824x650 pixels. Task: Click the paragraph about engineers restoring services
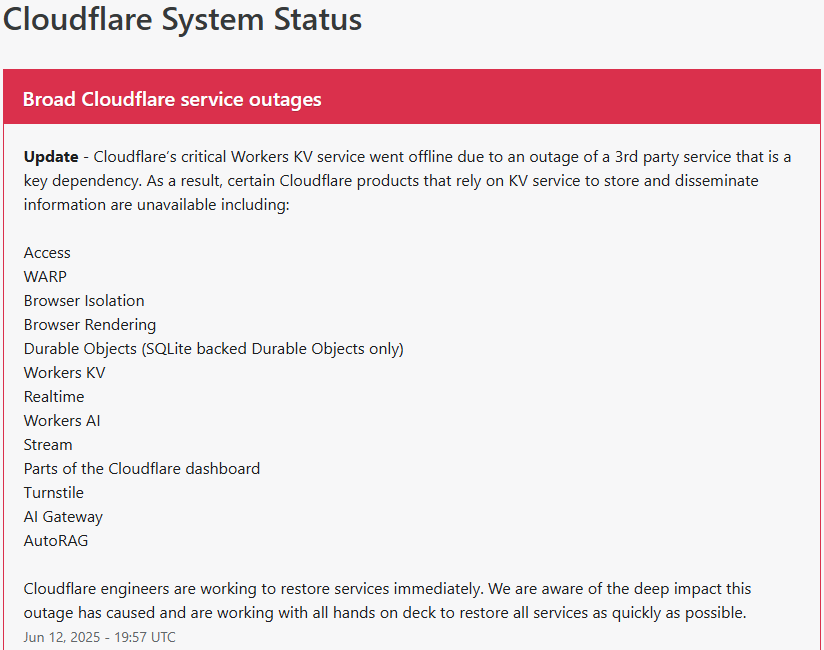pyautogui.click(x=387, y=601)
